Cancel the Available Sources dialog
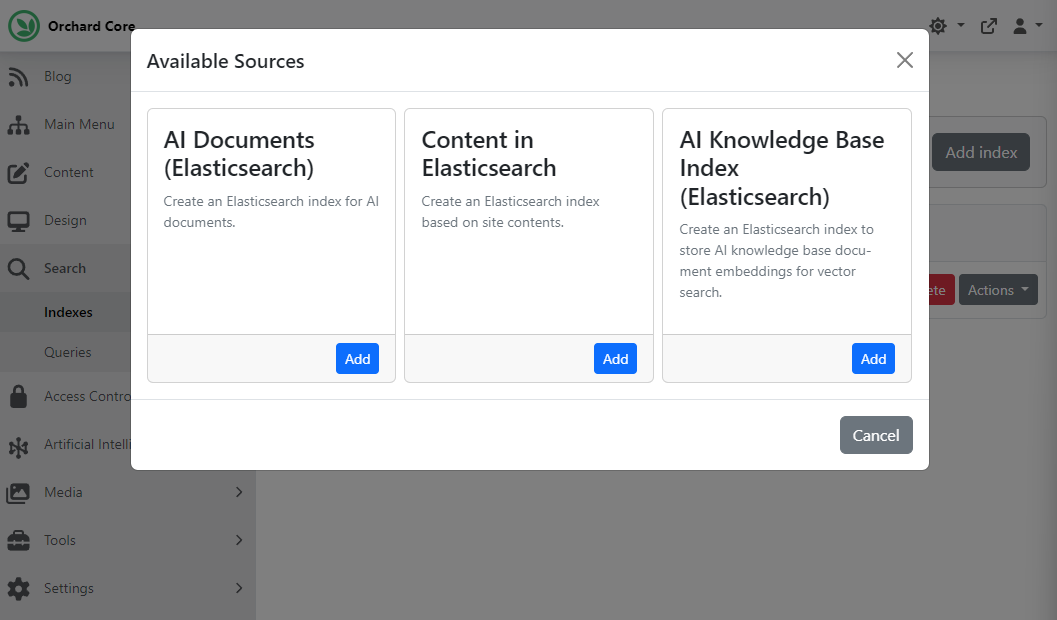 click(876, 435)
